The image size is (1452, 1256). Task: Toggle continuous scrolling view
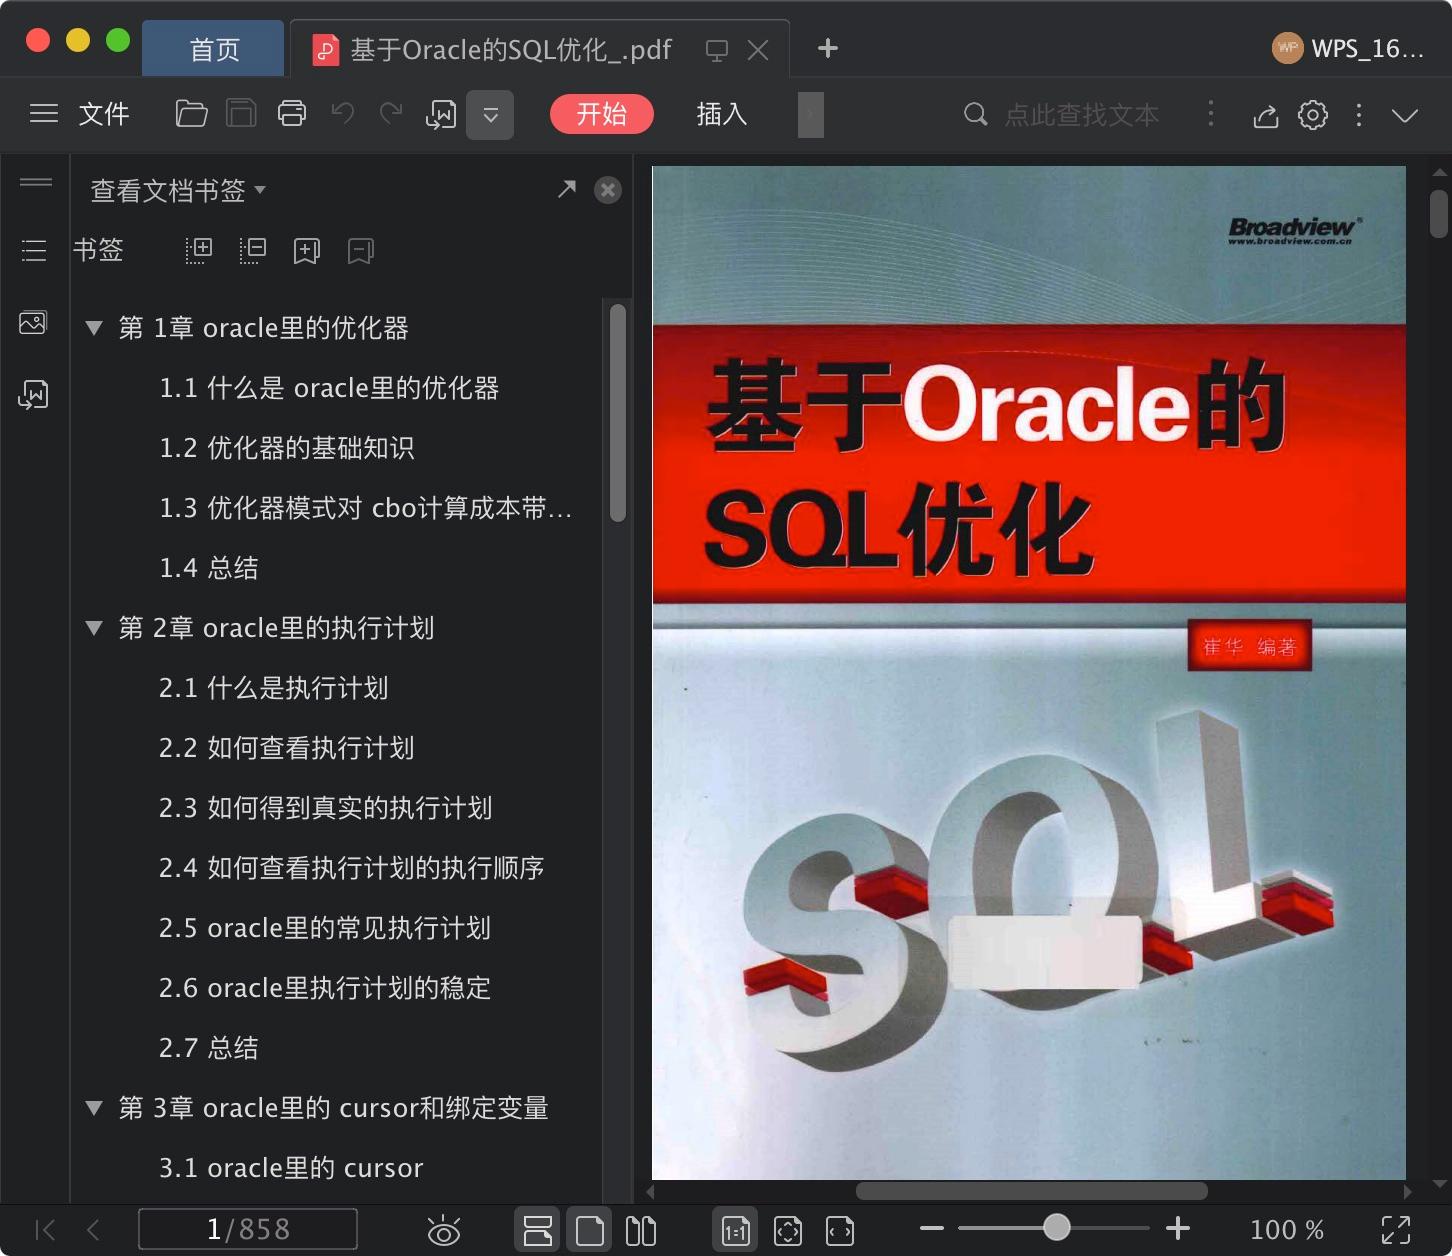538,1230
